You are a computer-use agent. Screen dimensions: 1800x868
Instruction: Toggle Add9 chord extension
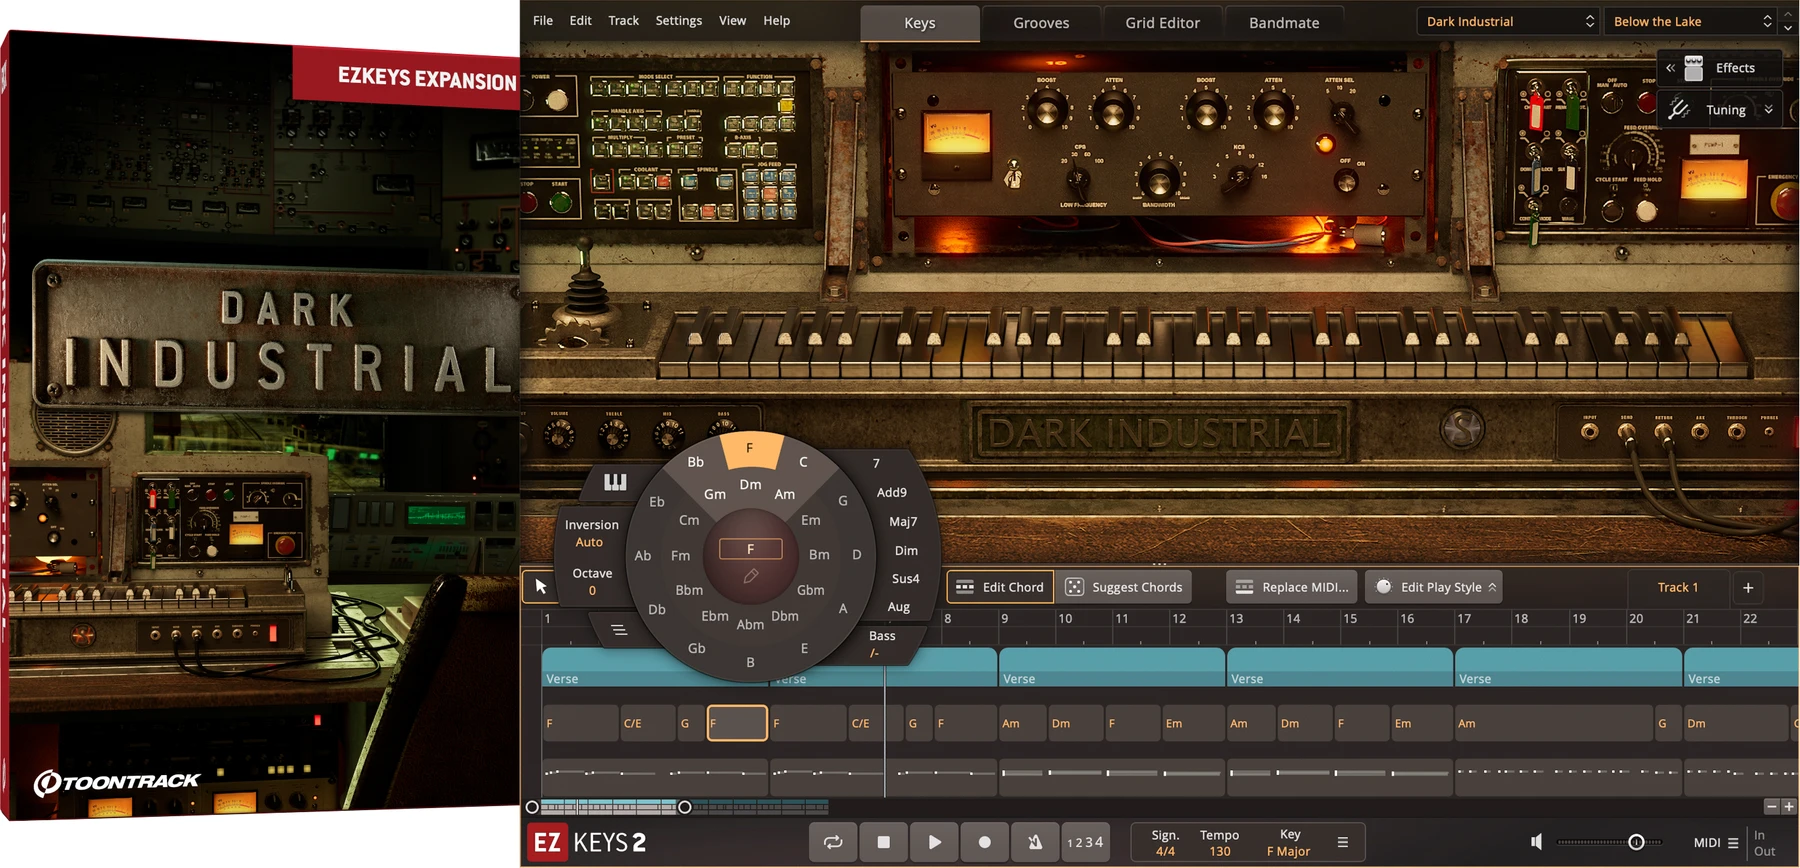(x=892, y=492)
